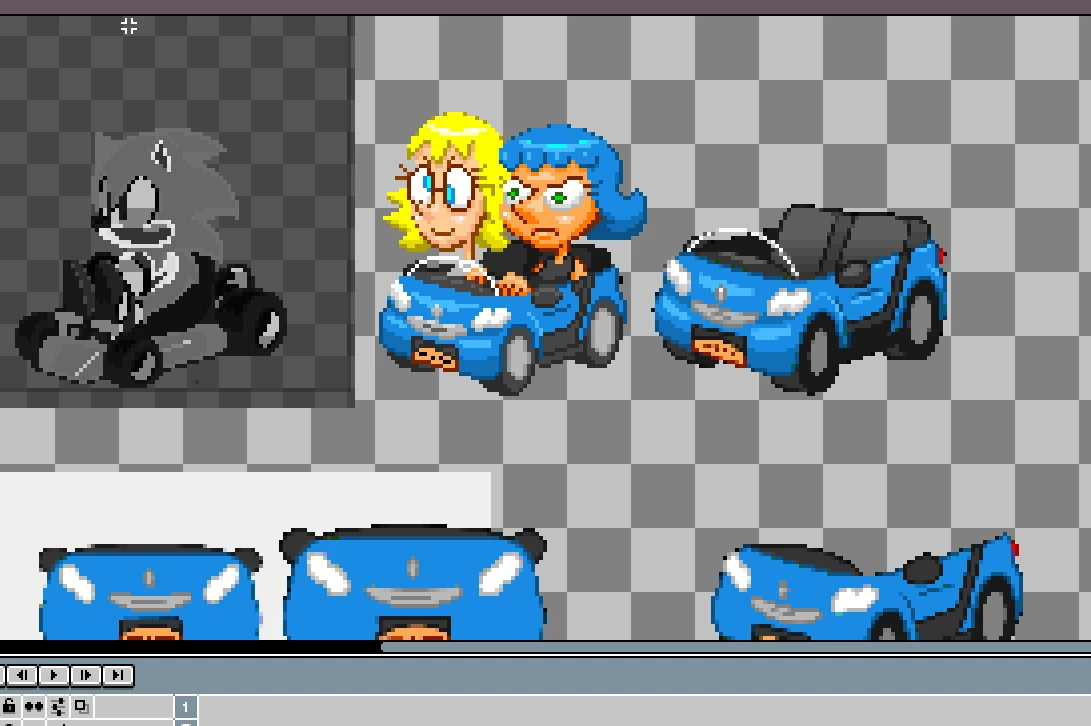Viewport: 1091px width, 726px height.
Task: Go to the next frame
Action: [x=86, y=674]
